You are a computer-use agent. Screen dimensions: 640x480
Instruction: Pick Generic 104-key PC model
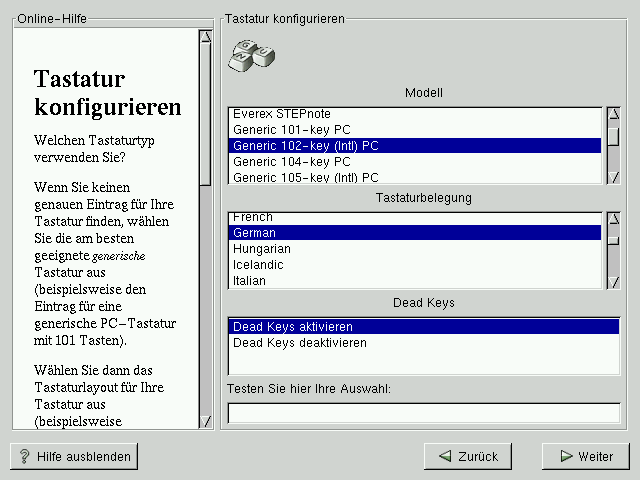tap(291, 162)
